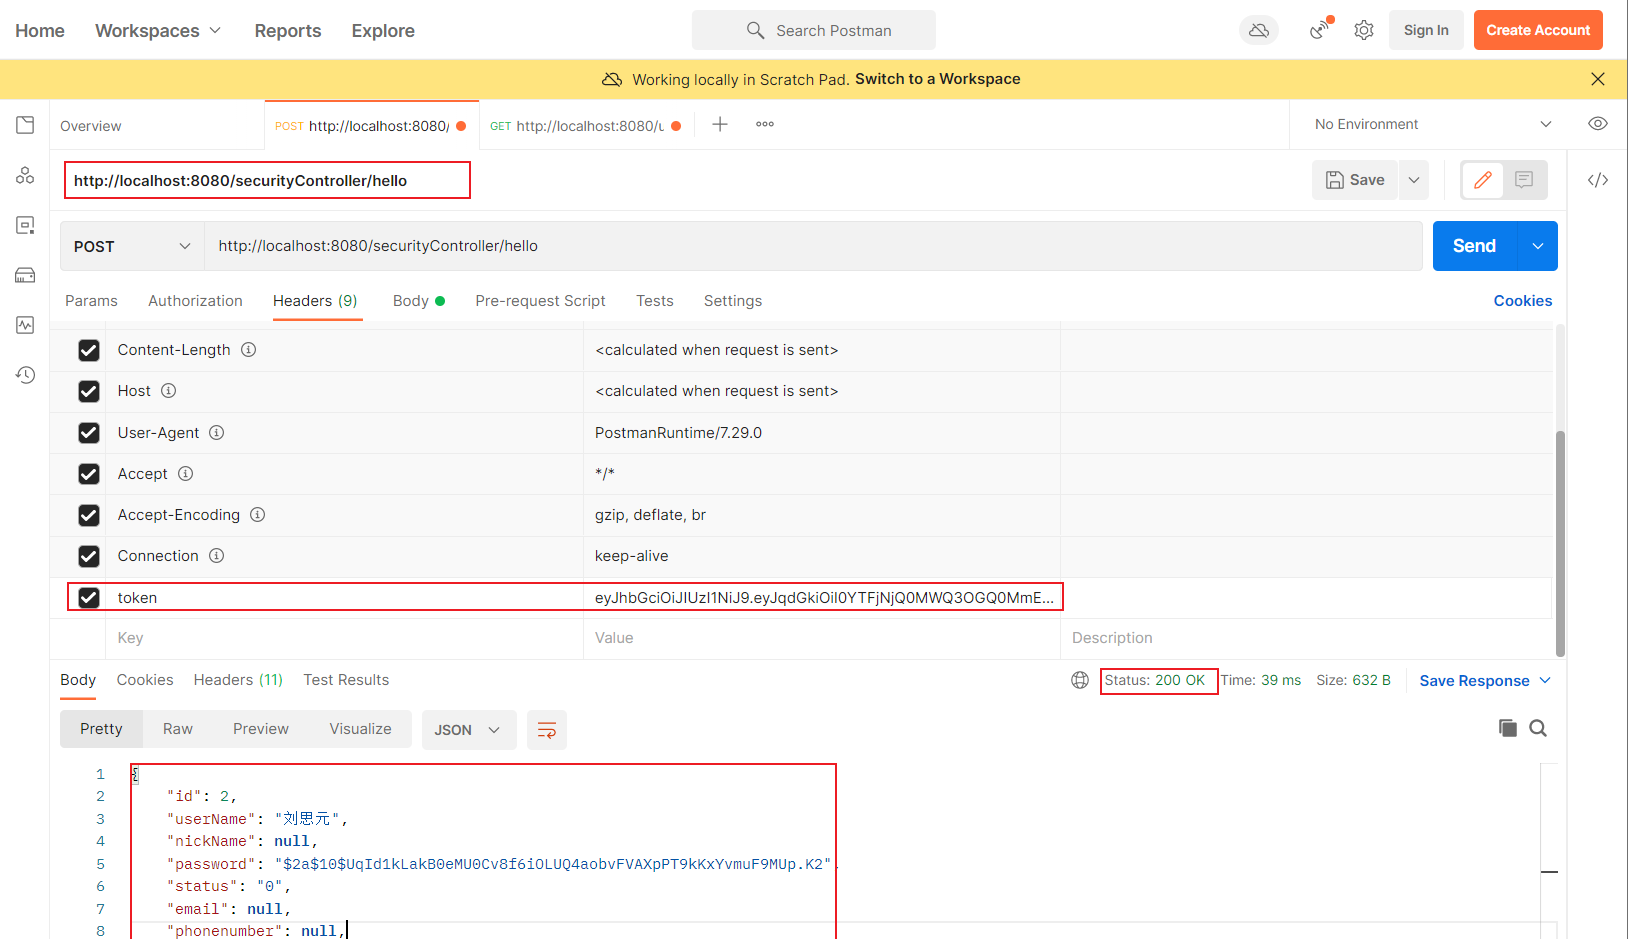Open the request Body tab
1628x939 pixels.
click(x=418, y=301)
